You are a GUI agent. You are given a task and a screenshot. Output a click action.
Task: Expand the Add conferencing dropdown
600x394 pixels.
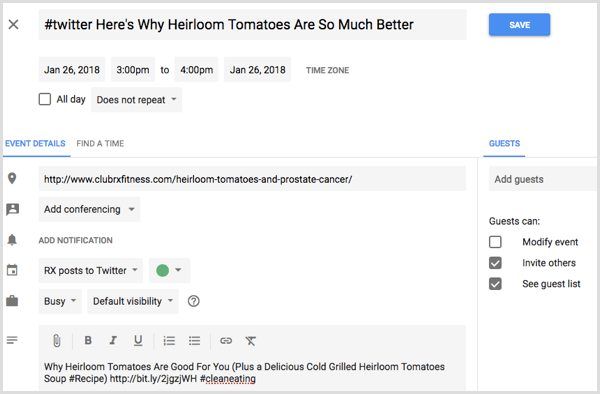click(x=89, y=209)
